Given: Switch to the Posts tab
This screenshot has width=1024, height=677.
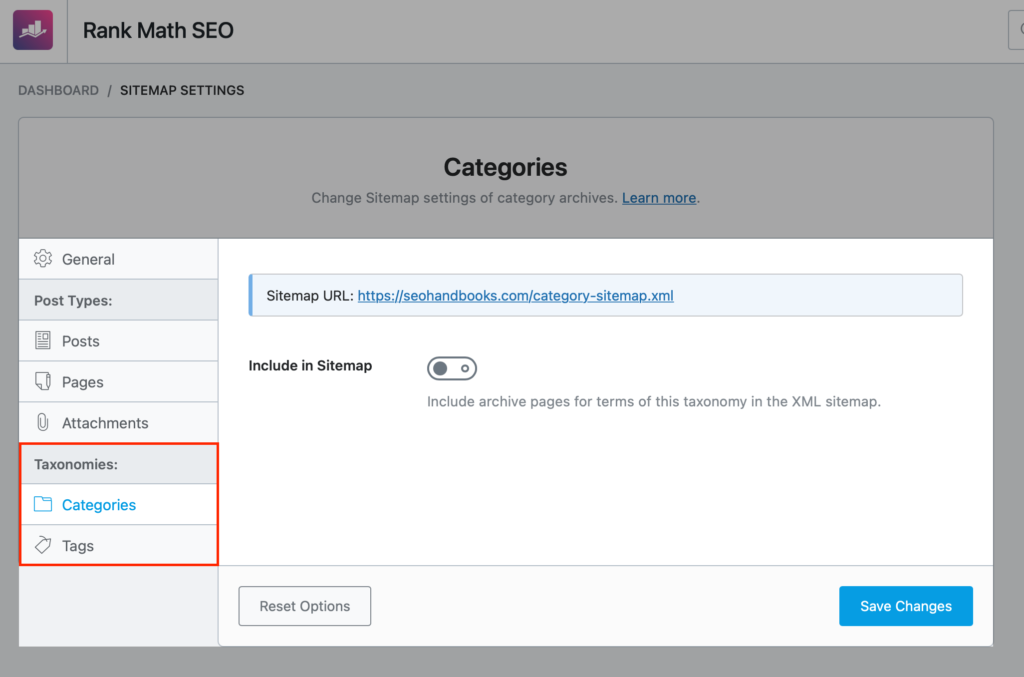Looking at the screenshot, I should (118, 341).
